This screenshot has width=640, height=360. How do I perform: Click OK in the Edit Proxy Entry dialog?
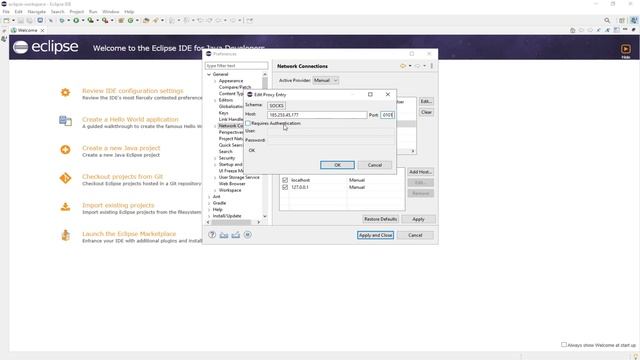click(x=337, y=165)
